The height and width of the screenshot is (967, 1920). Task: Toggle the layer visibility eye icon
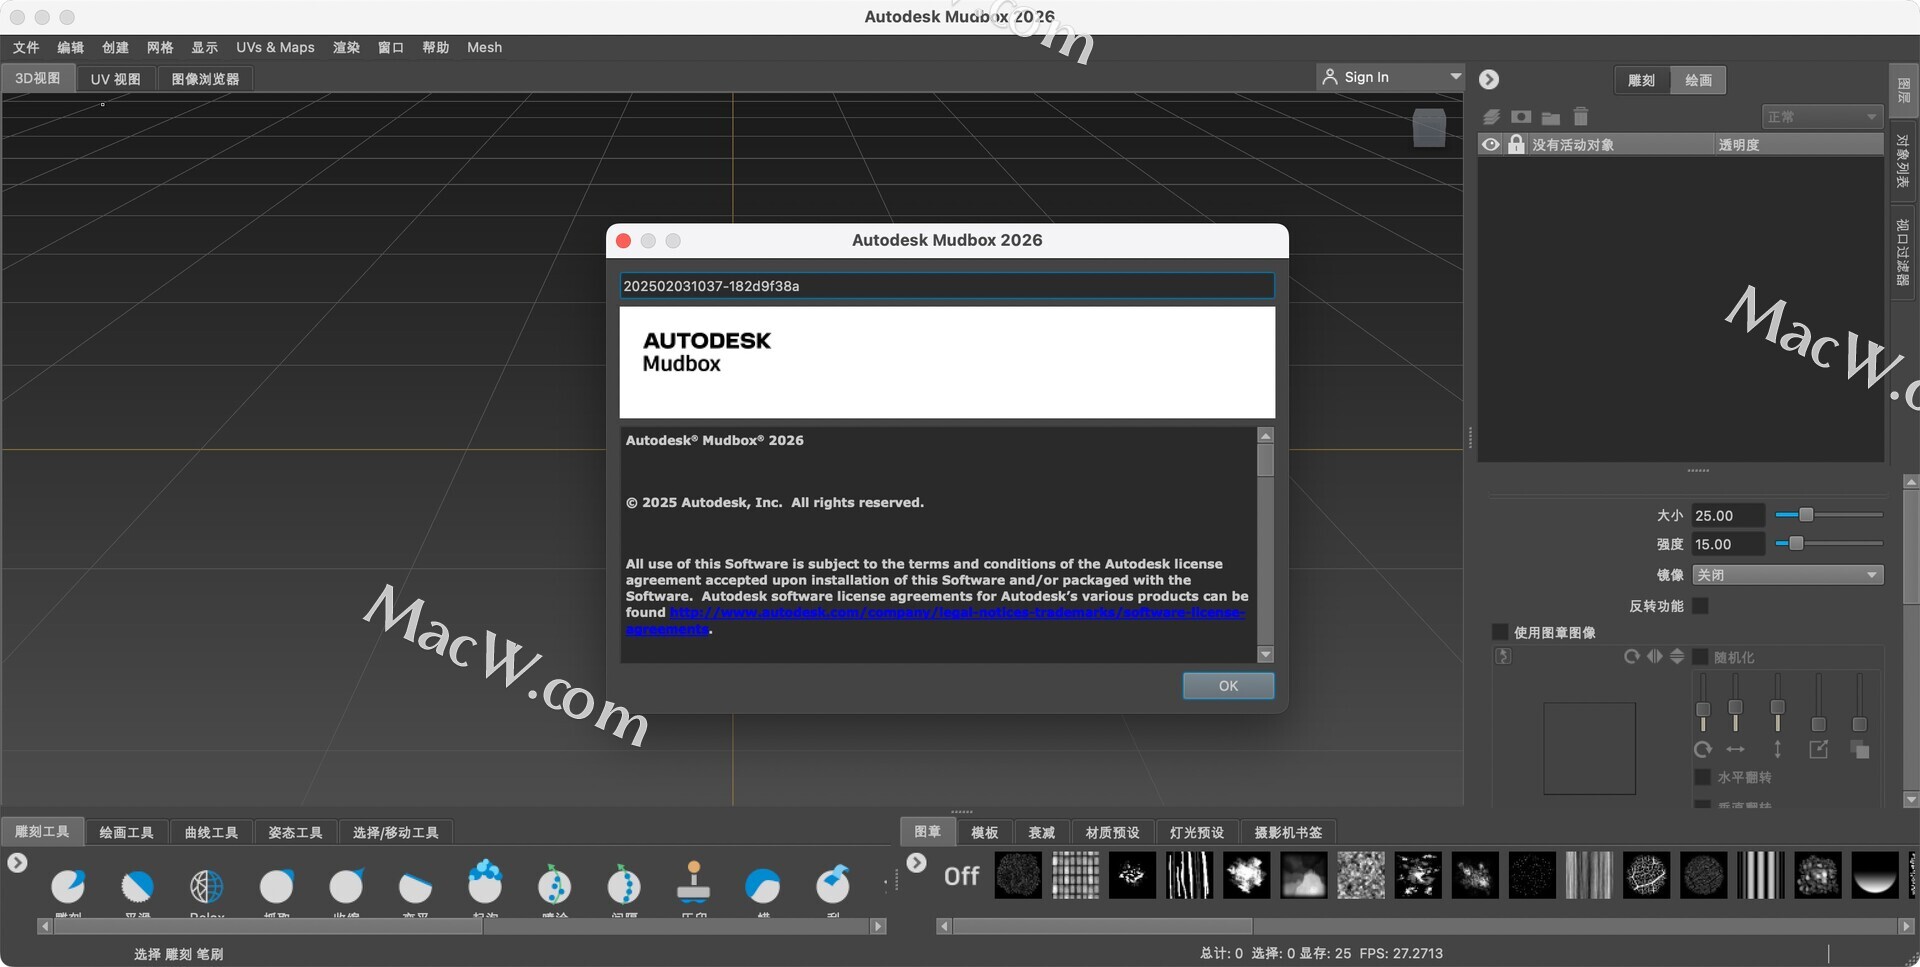pos(1490,145)
